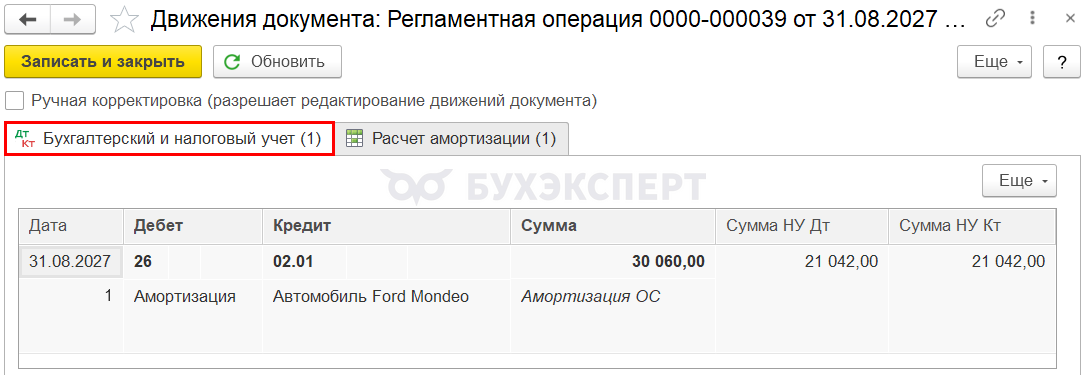Add document to favorites with star icon
1085x375 pixels.
click(125, 19)
